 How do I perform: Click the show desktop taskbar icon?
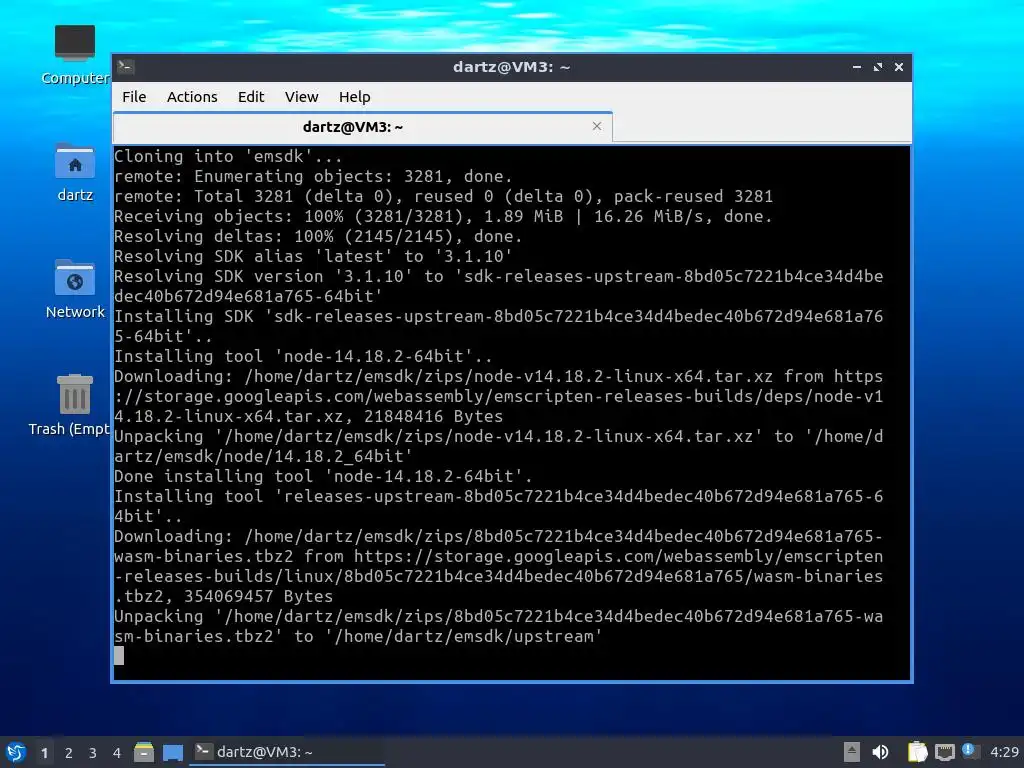172,752
